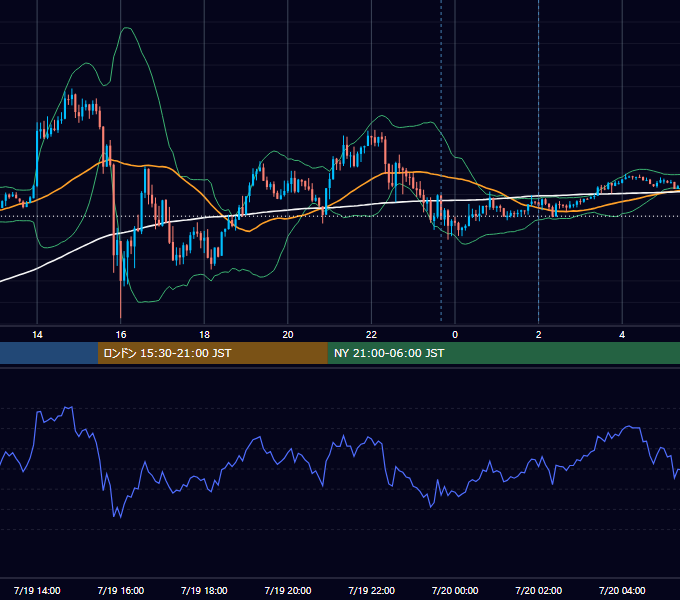680x600 pixels.
Task: Click the '7/19 14:00' time label
Action: [37, 590]
